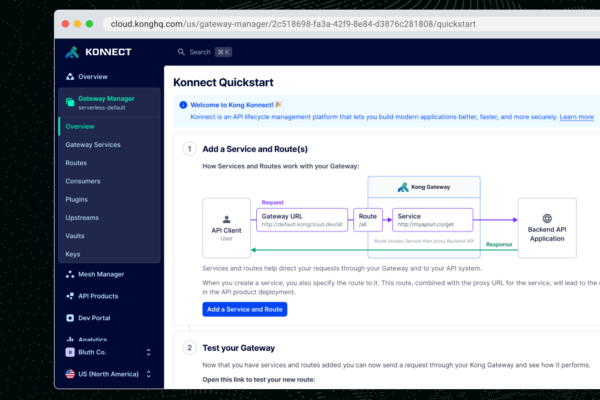Expand the Bluth Co. organization switcher

(148, 352)
